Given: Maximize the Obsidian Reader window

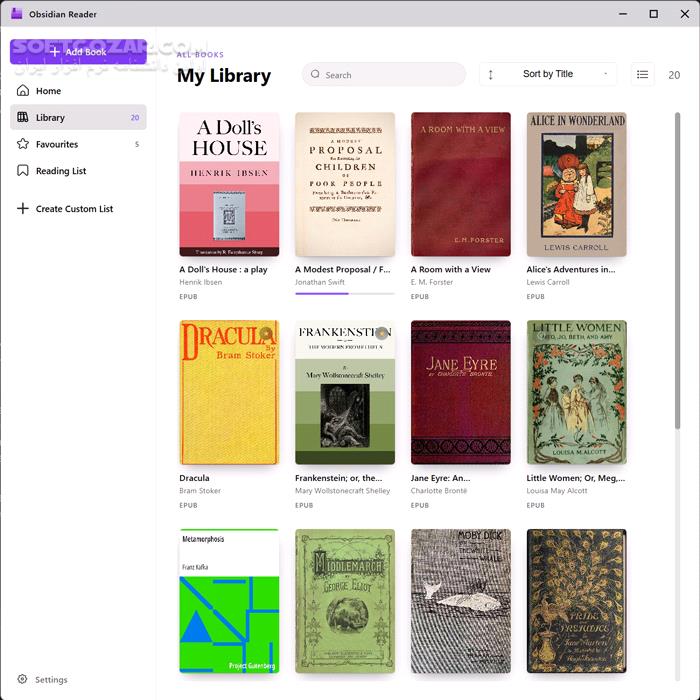Looking at the screenshot, I should (654, 14).
